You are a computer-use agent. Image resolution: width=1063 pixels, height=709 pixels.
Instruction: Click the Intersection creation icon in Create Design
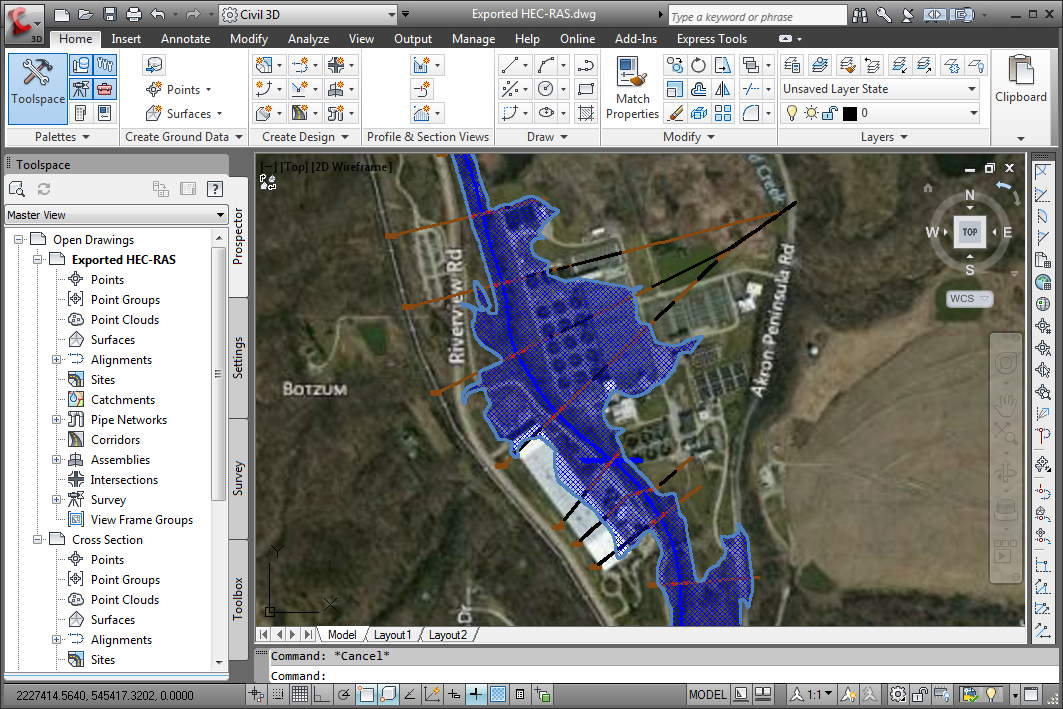[336, 65]
